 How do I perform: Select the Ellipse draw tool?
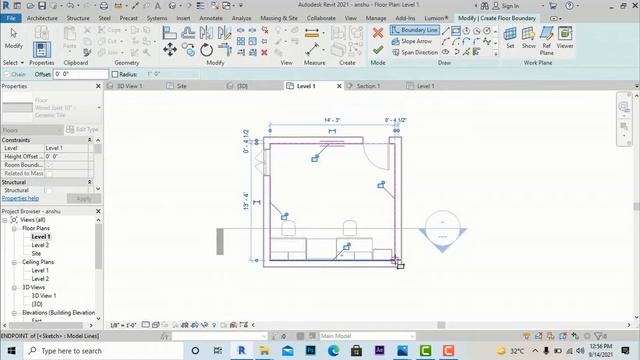click(446, 52)
